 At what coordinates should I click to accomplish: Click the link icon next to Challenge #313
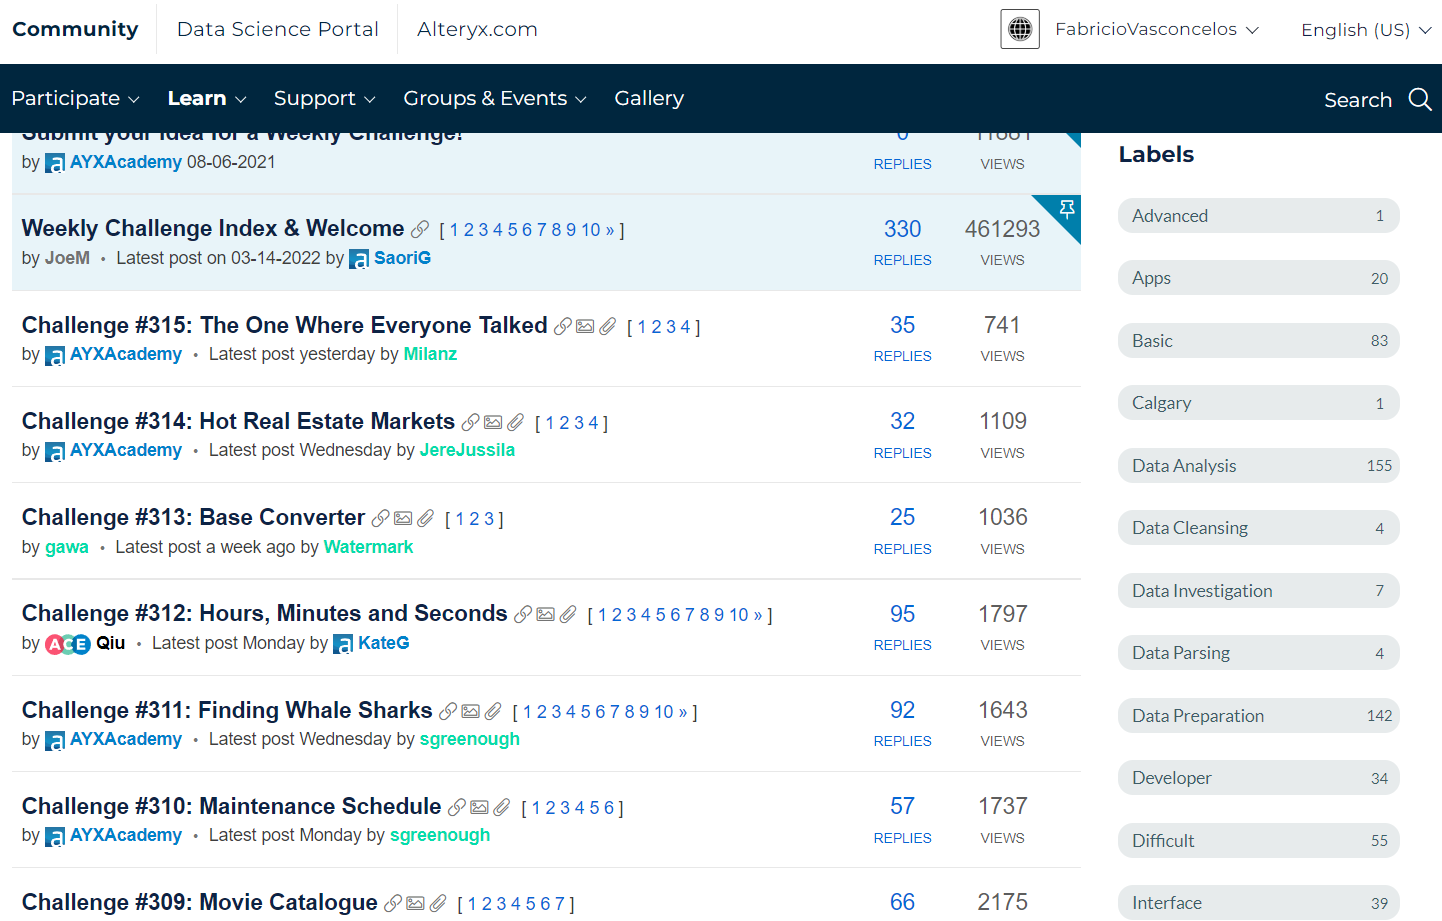pyautogui.click(x=380, y=518)
